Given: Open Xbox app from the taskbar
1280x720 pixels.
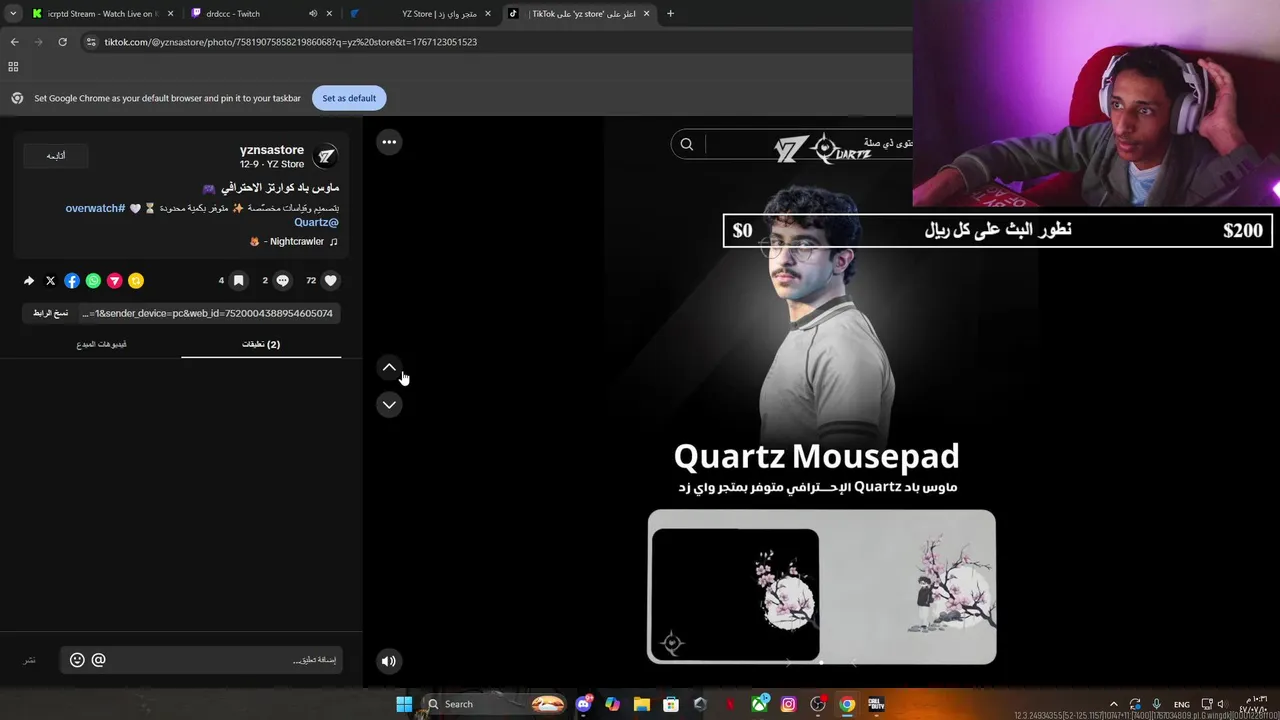Looking at the screenshot, I should [760, 704].
